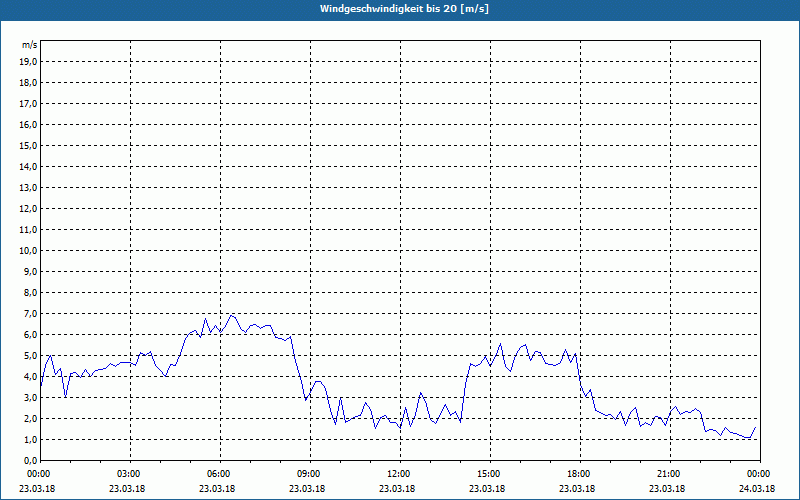Click the '9,0' y-axis value
The height and width of the screenshot is (500, 800).
point(30,271)
